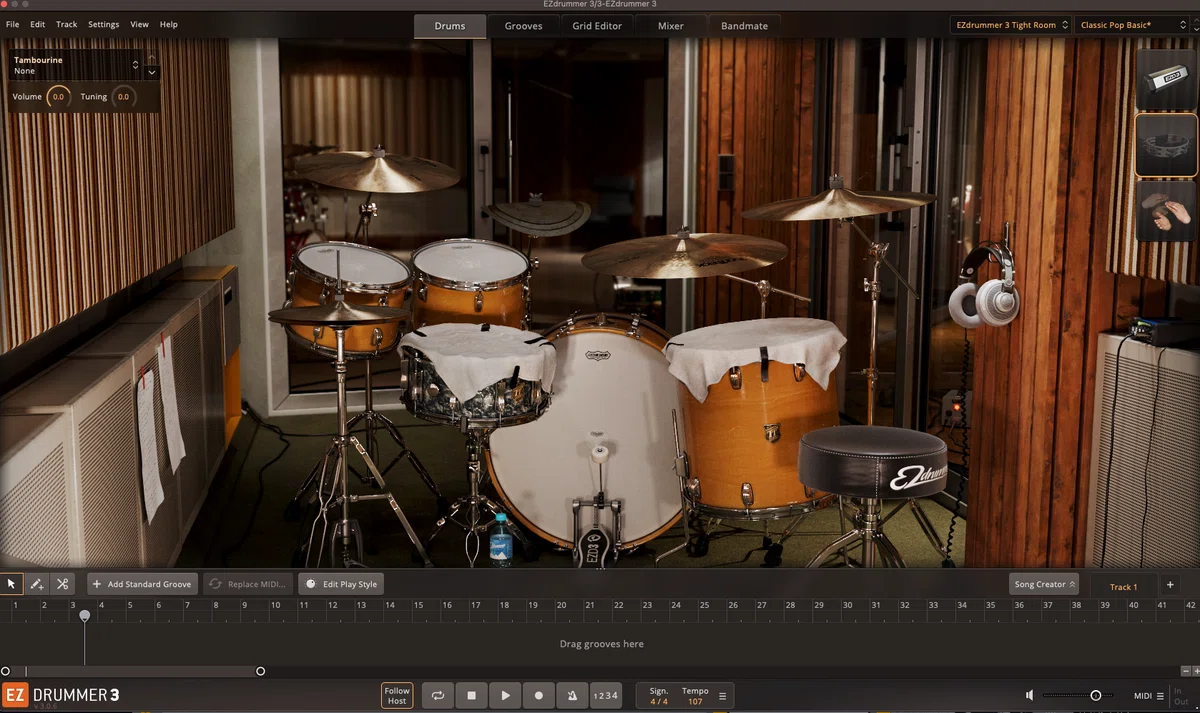Select the arrow pointer tool
The image size is (1200, 713).
pos(12,584)
